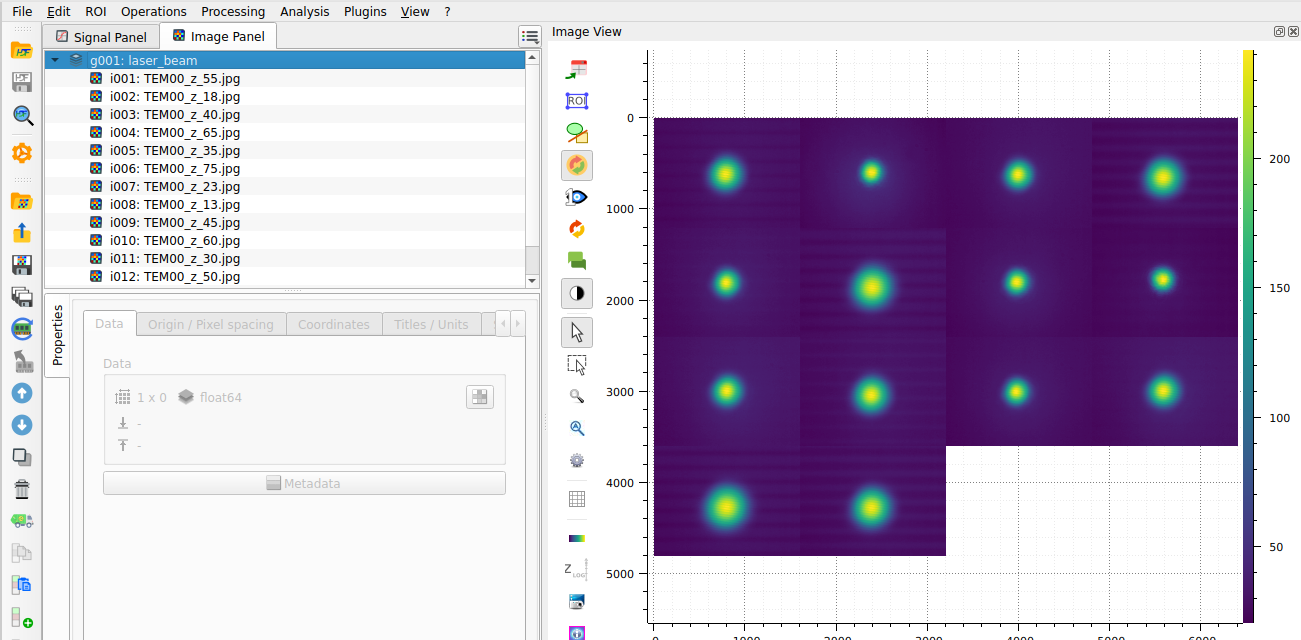Viewport: 1301px width, 640px height.
Task: Open the Properties vertical tab
Action: click(58, 335)
